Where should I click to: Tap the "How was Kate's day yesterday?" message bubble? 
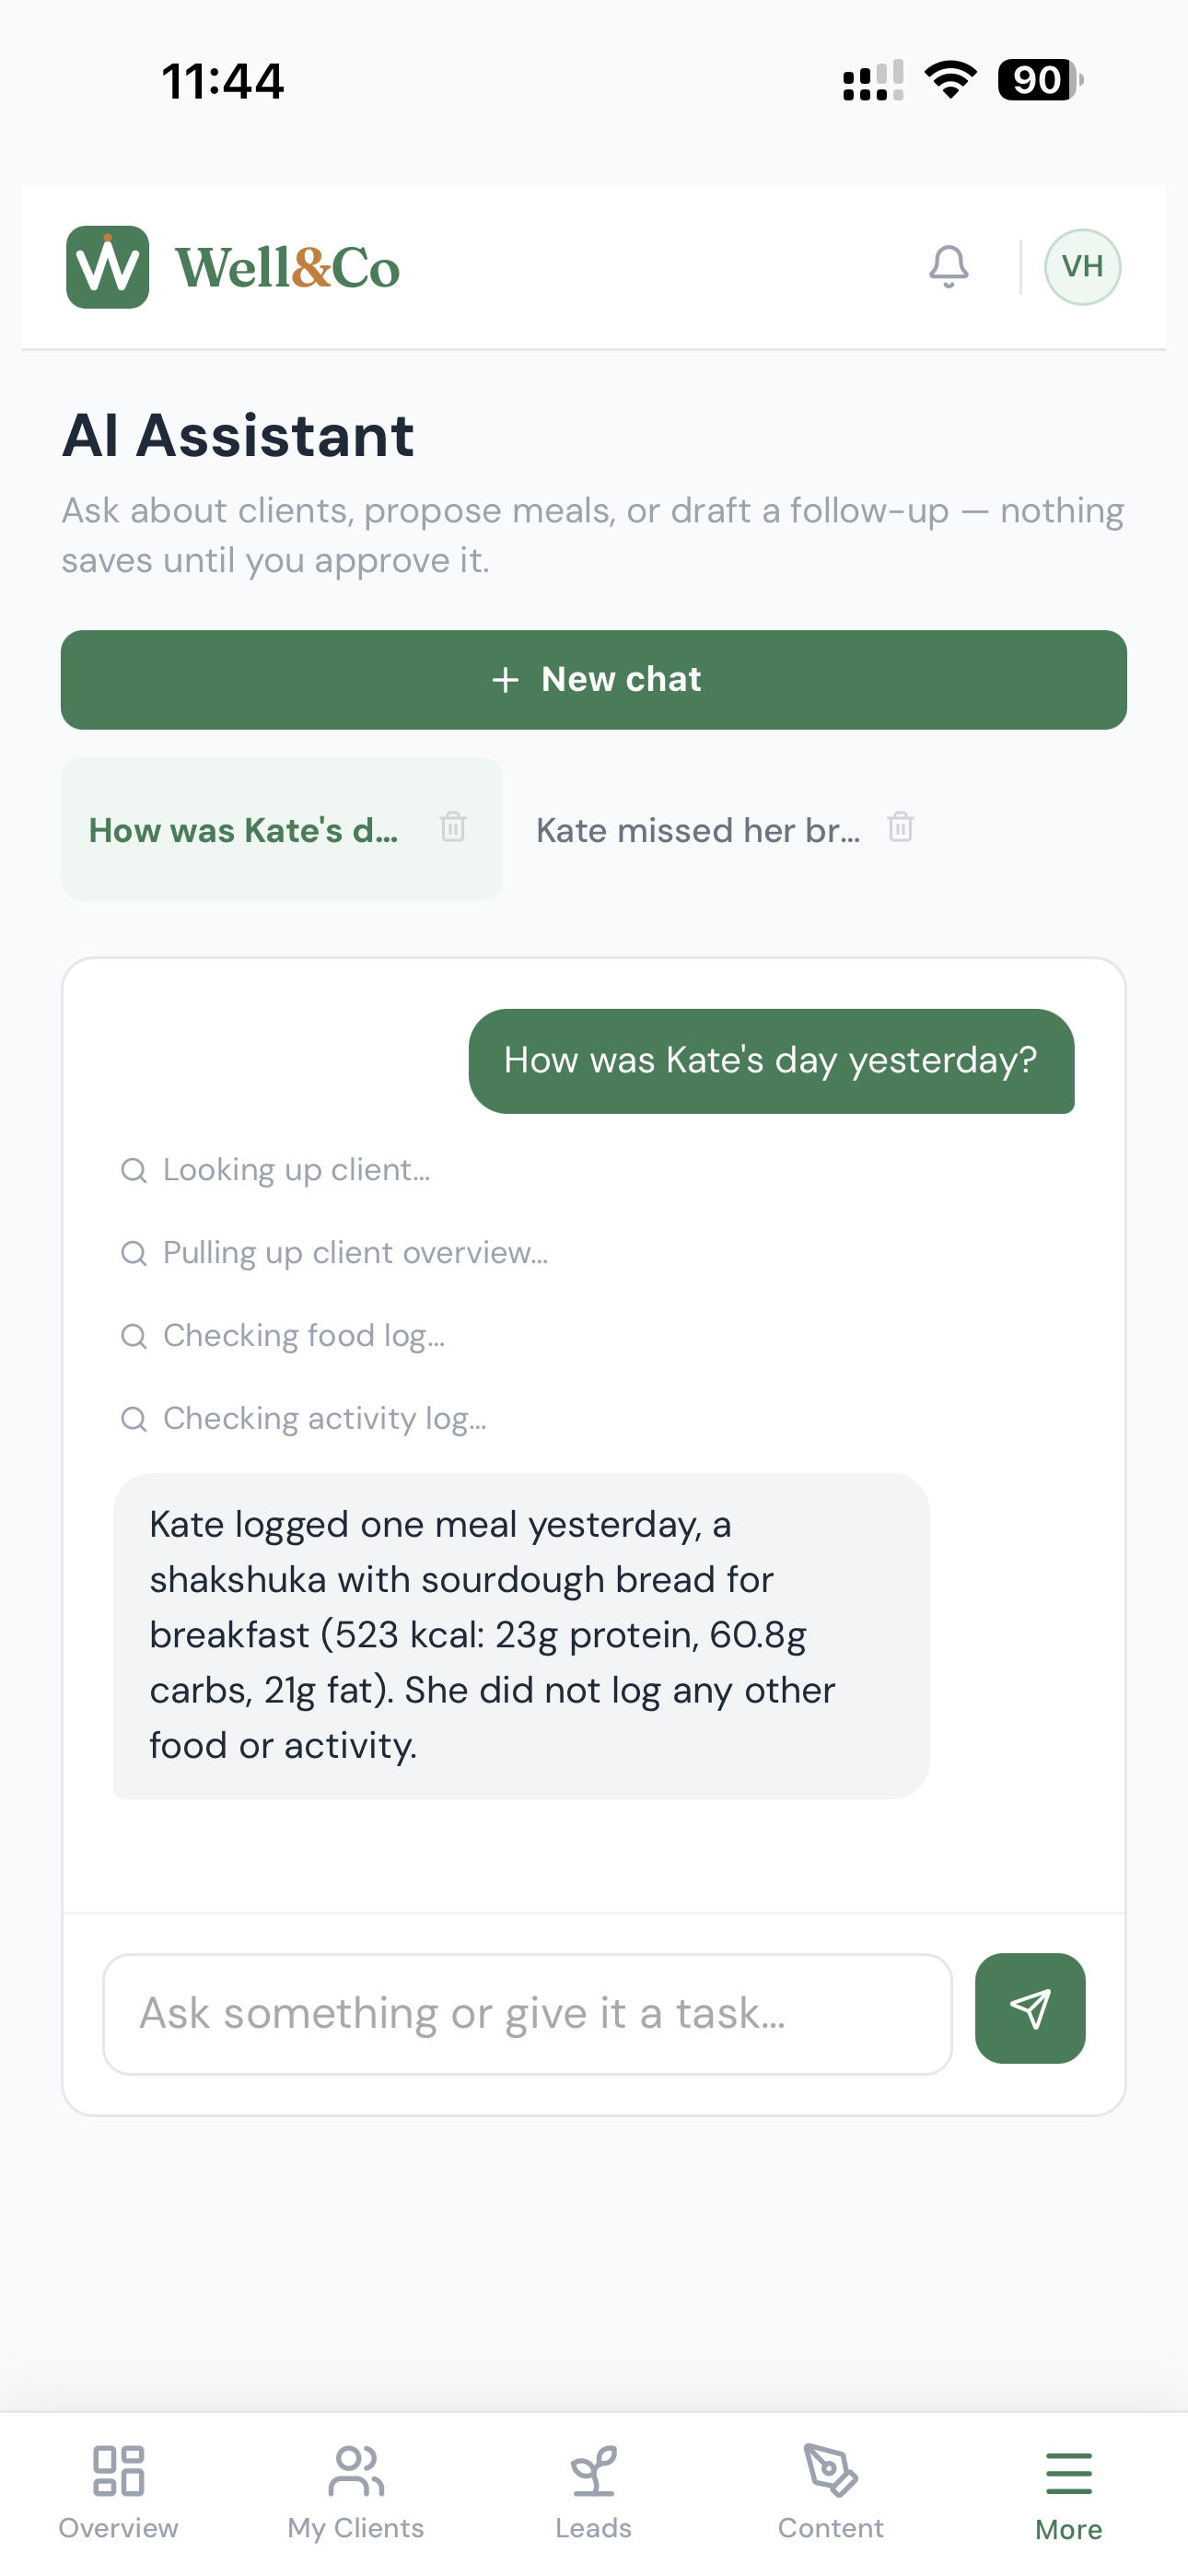point(771,1061)
